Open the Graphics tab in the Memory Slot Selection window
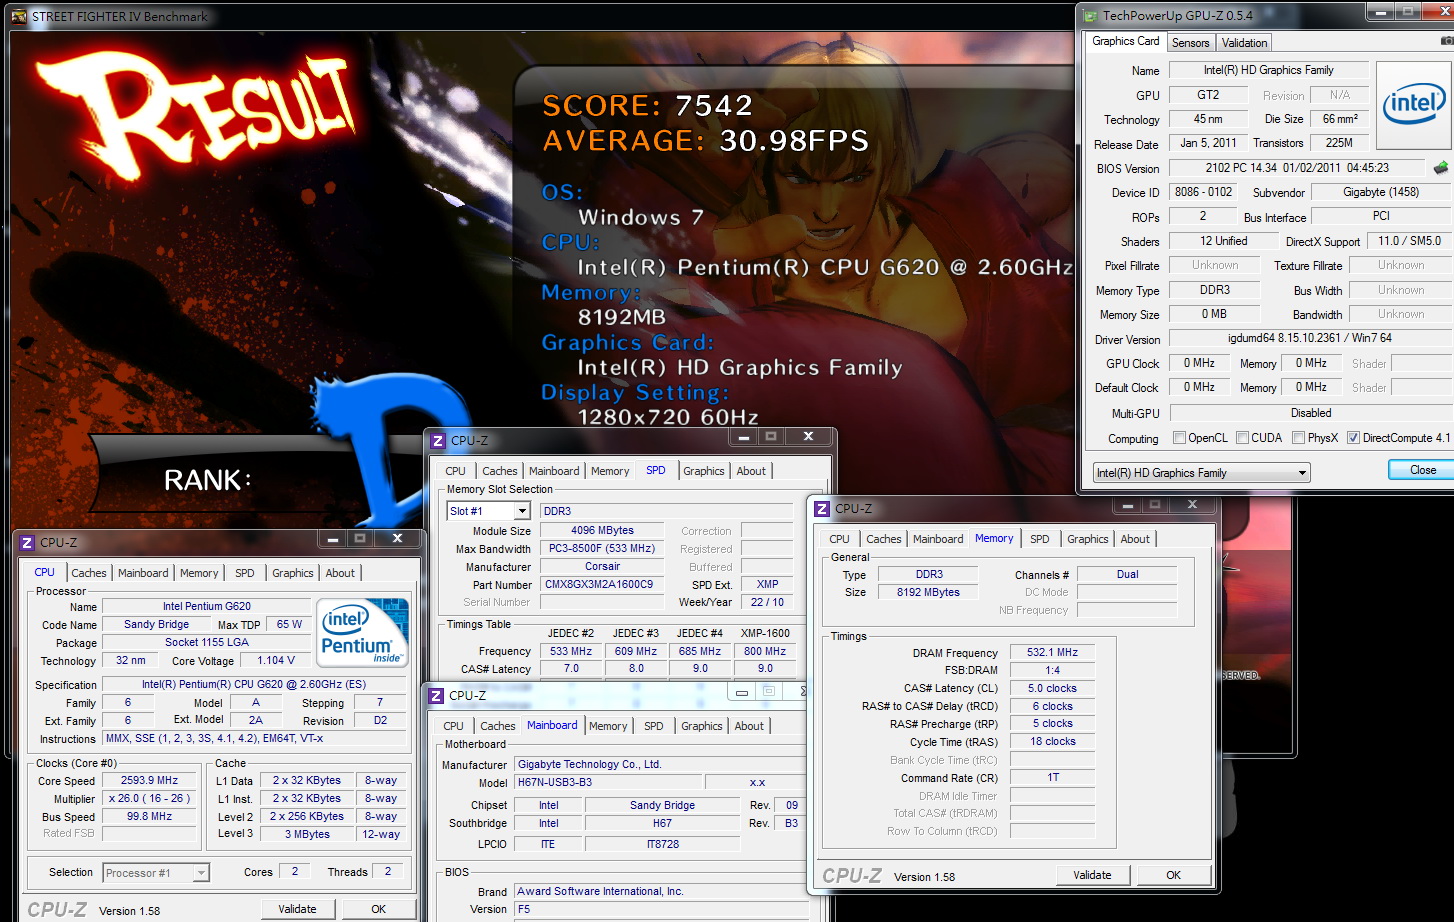 click(704, 471)
